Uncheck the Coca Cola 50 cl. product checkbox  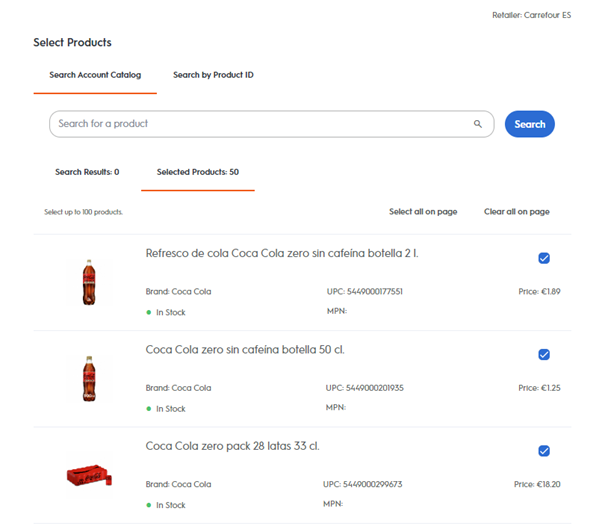pyautogui.click(x=544, y=354)
